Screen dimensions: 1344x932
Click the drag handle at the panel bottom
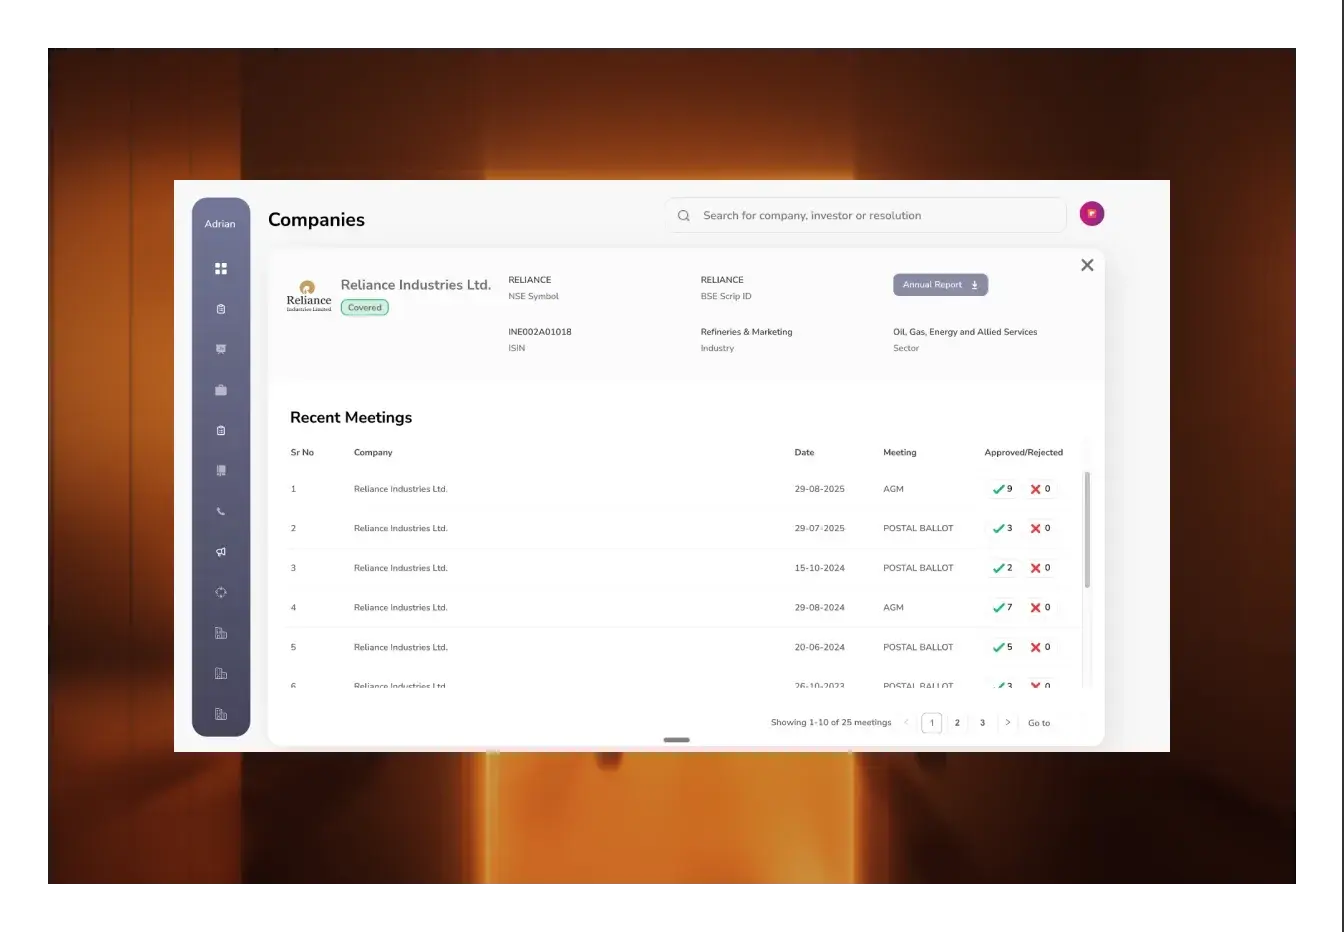pyautogui.click(x=676, y=740)
